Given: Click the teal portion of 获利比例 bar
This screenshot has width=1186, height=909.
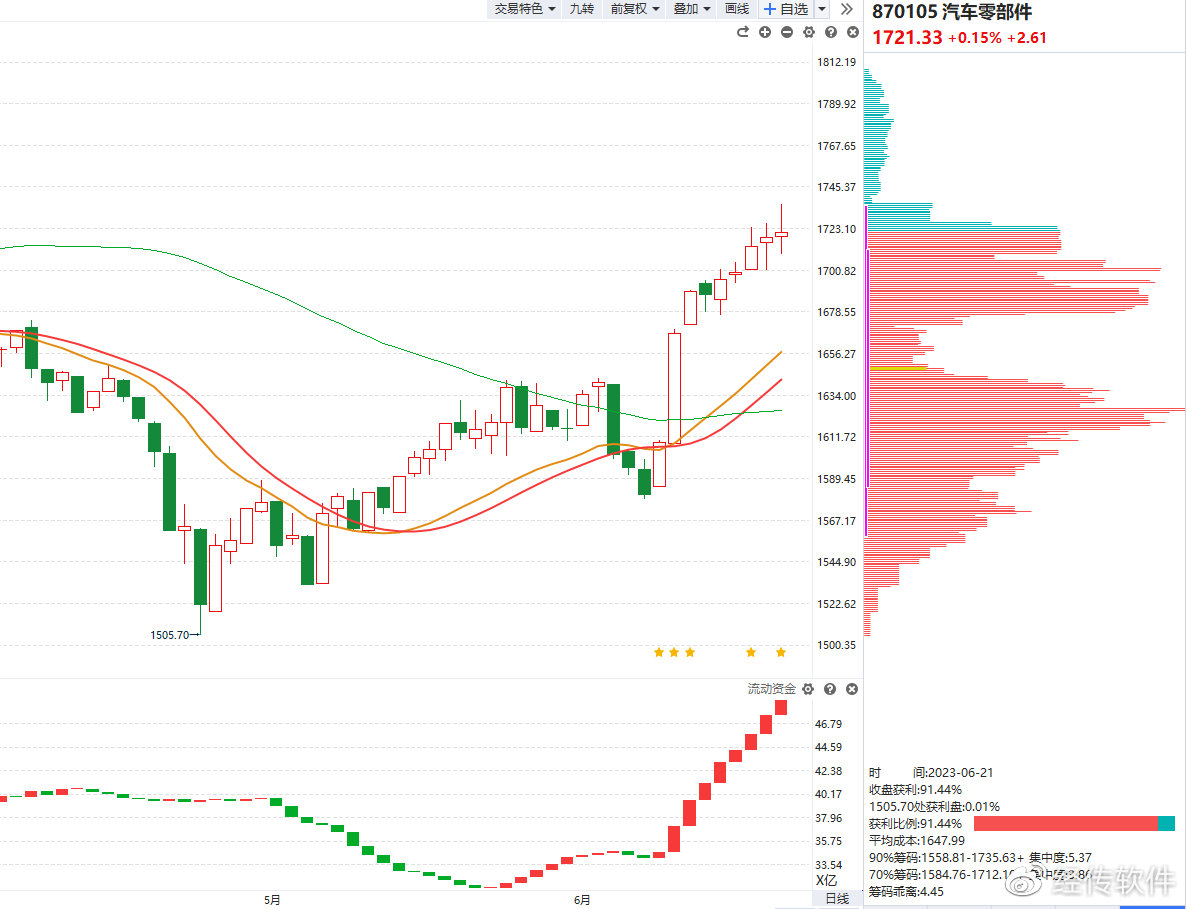Looking at the screenshot, I should coord(1166,824).
